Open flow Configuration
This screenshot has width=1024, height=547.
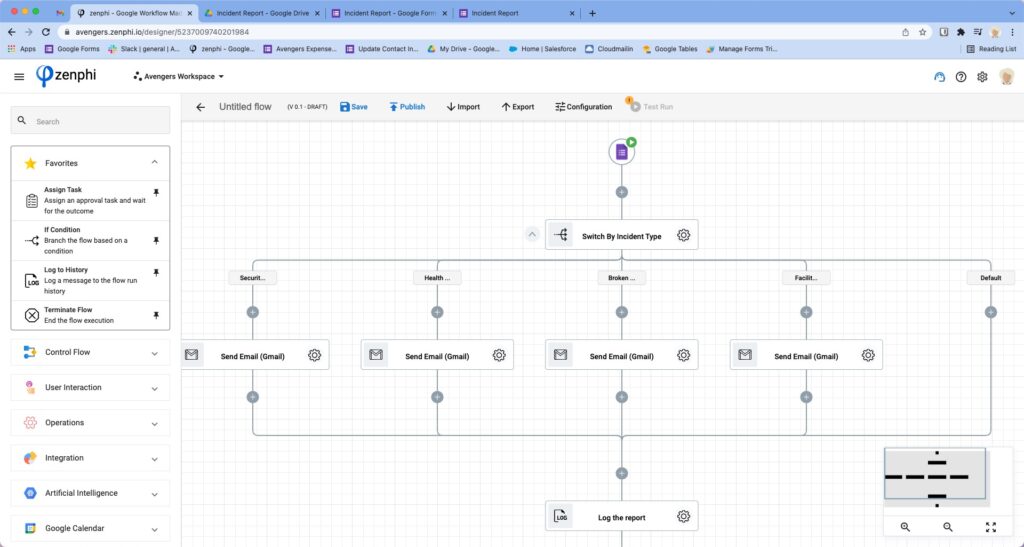pos(583,107)
